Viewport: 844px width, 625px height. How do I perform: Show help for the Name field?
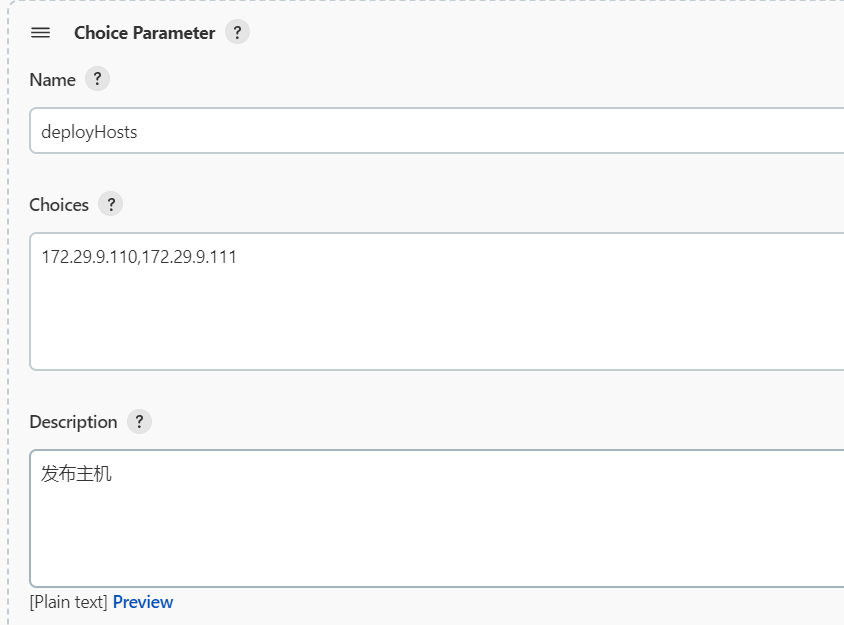coord(97,79)
